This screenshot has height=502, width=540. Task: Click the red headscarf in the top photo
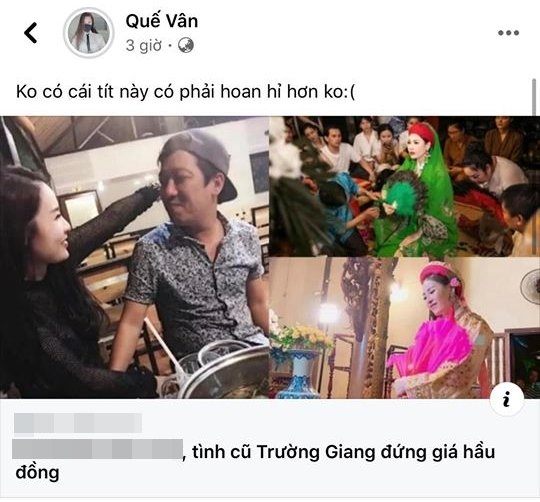pyautogui.click(x=423, y=132)
